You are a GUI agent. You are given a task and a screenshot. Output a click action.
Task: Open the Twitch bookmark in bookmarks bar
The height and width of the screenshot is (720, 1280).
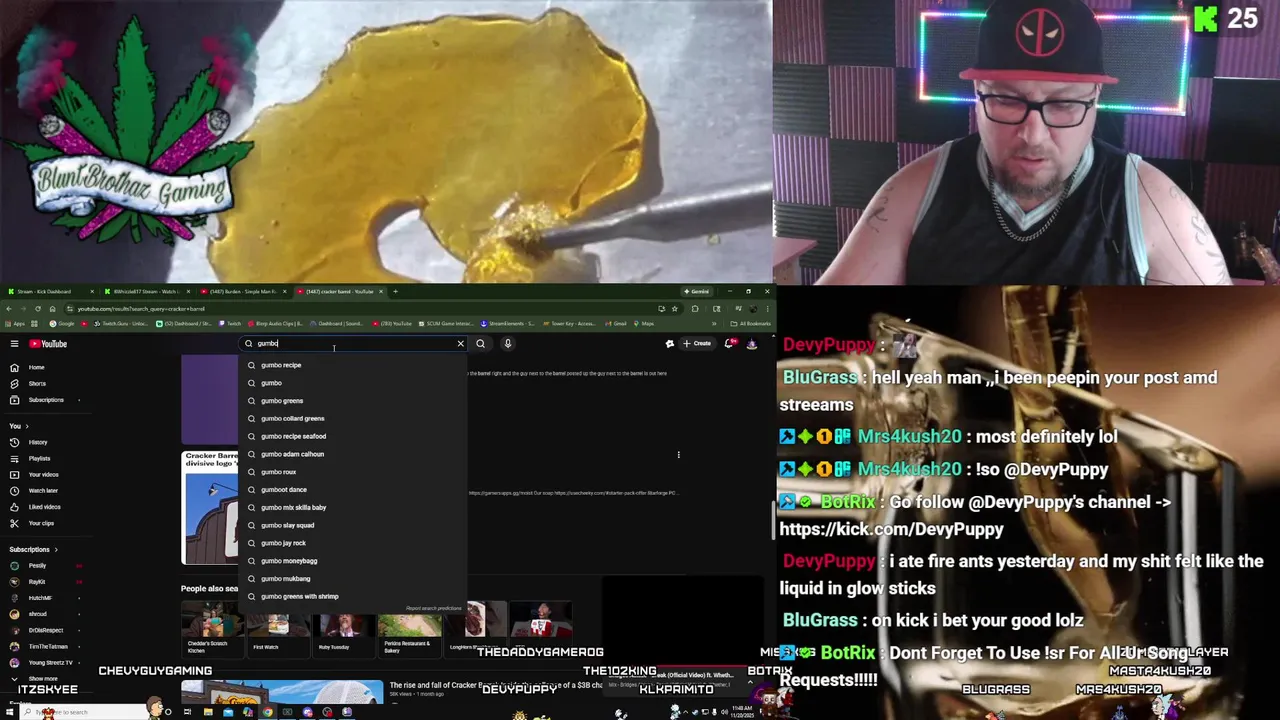click(231, 324)
